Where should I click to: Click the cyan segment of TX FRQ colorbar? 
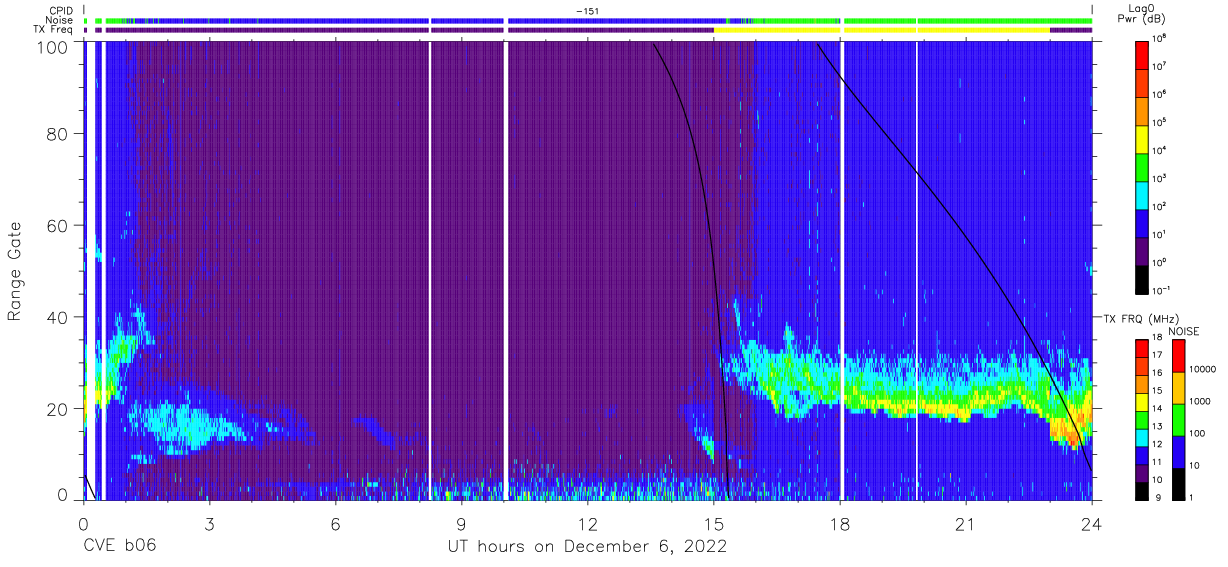(x=1142, y=436)
